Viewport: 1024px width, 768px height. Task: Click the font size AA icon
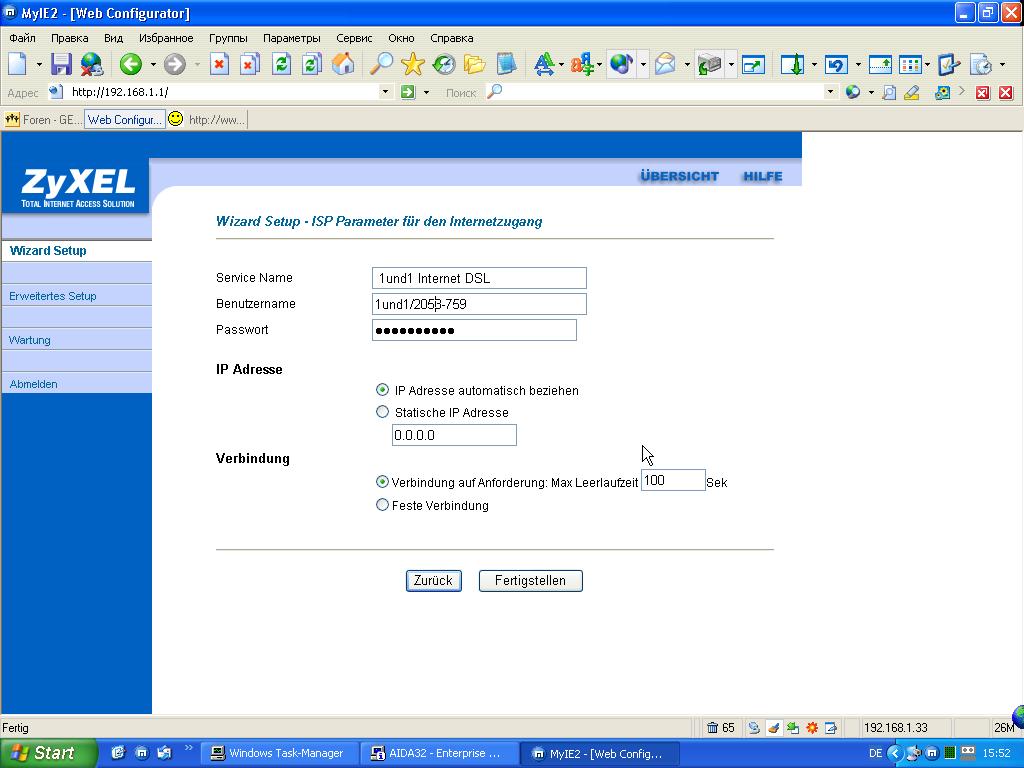click(543, 64)
